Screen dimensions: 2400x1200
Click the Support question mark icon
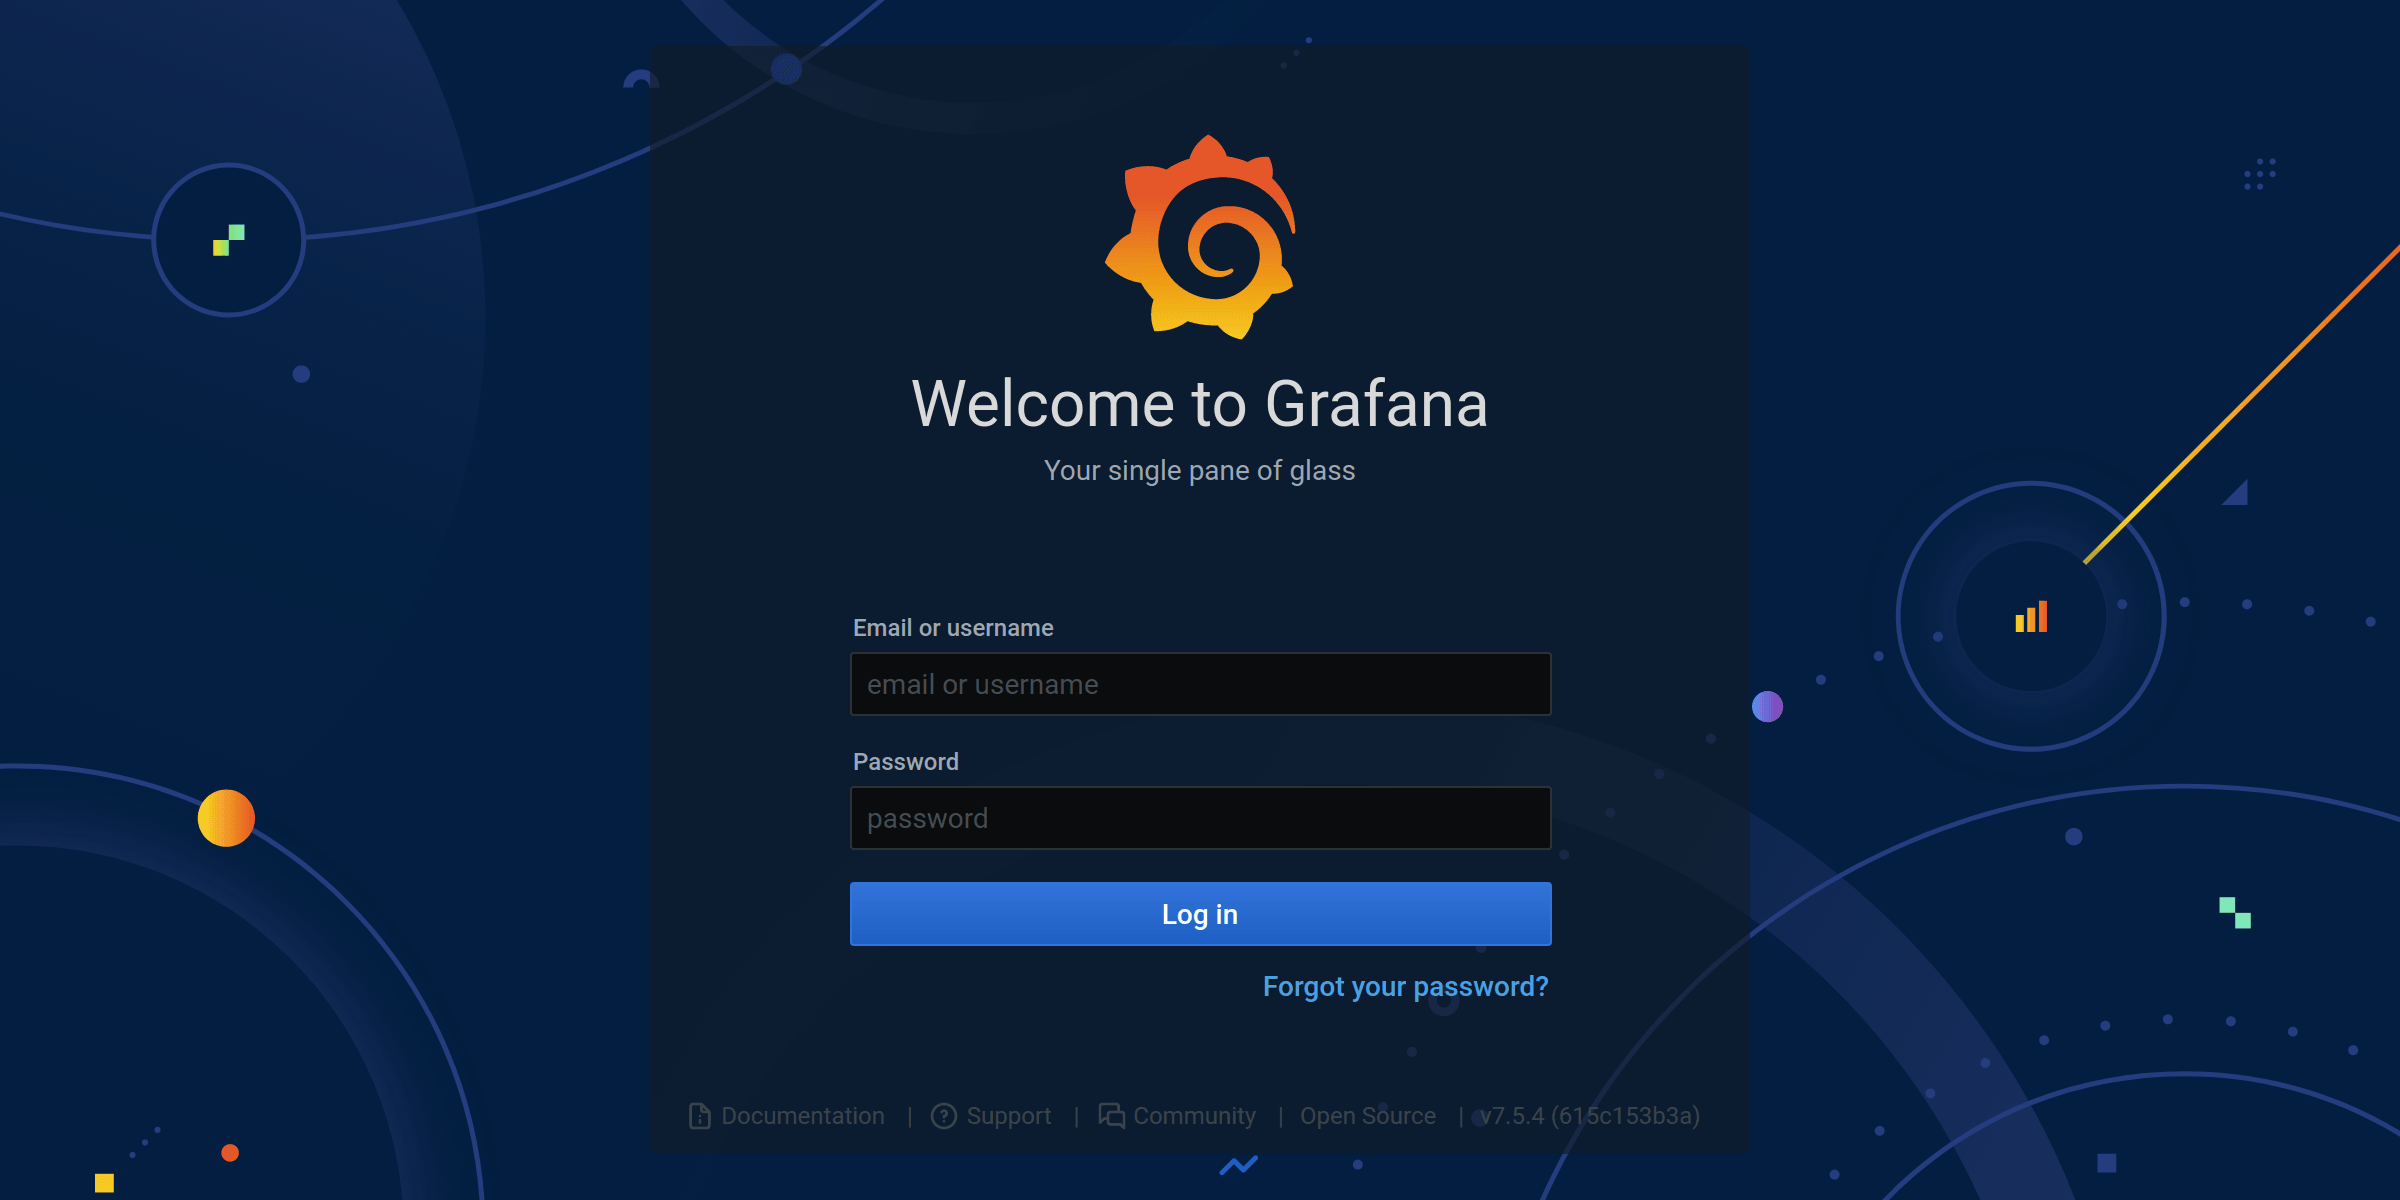tap(944, 1116)
